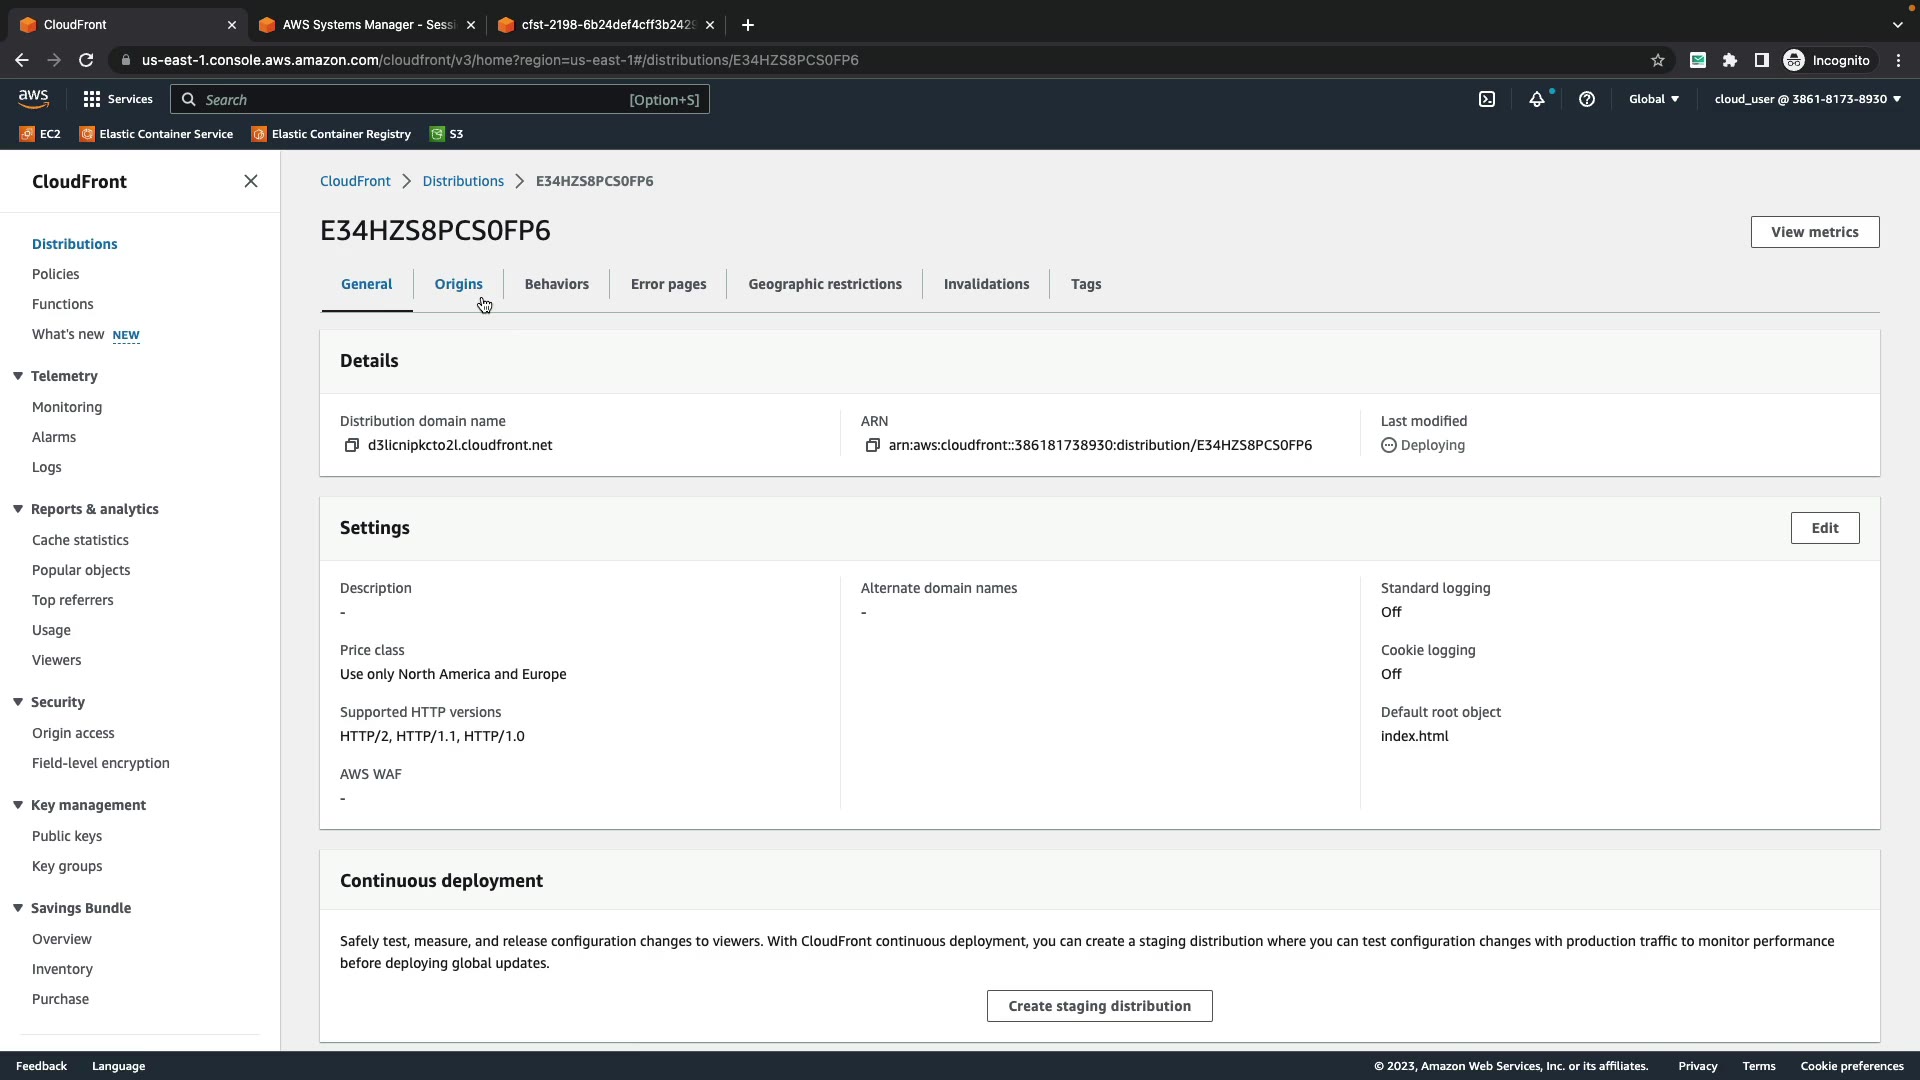Close the CloudFront side navigation panel
The image size is (1920, 1080).
click(x=251, y=181)
